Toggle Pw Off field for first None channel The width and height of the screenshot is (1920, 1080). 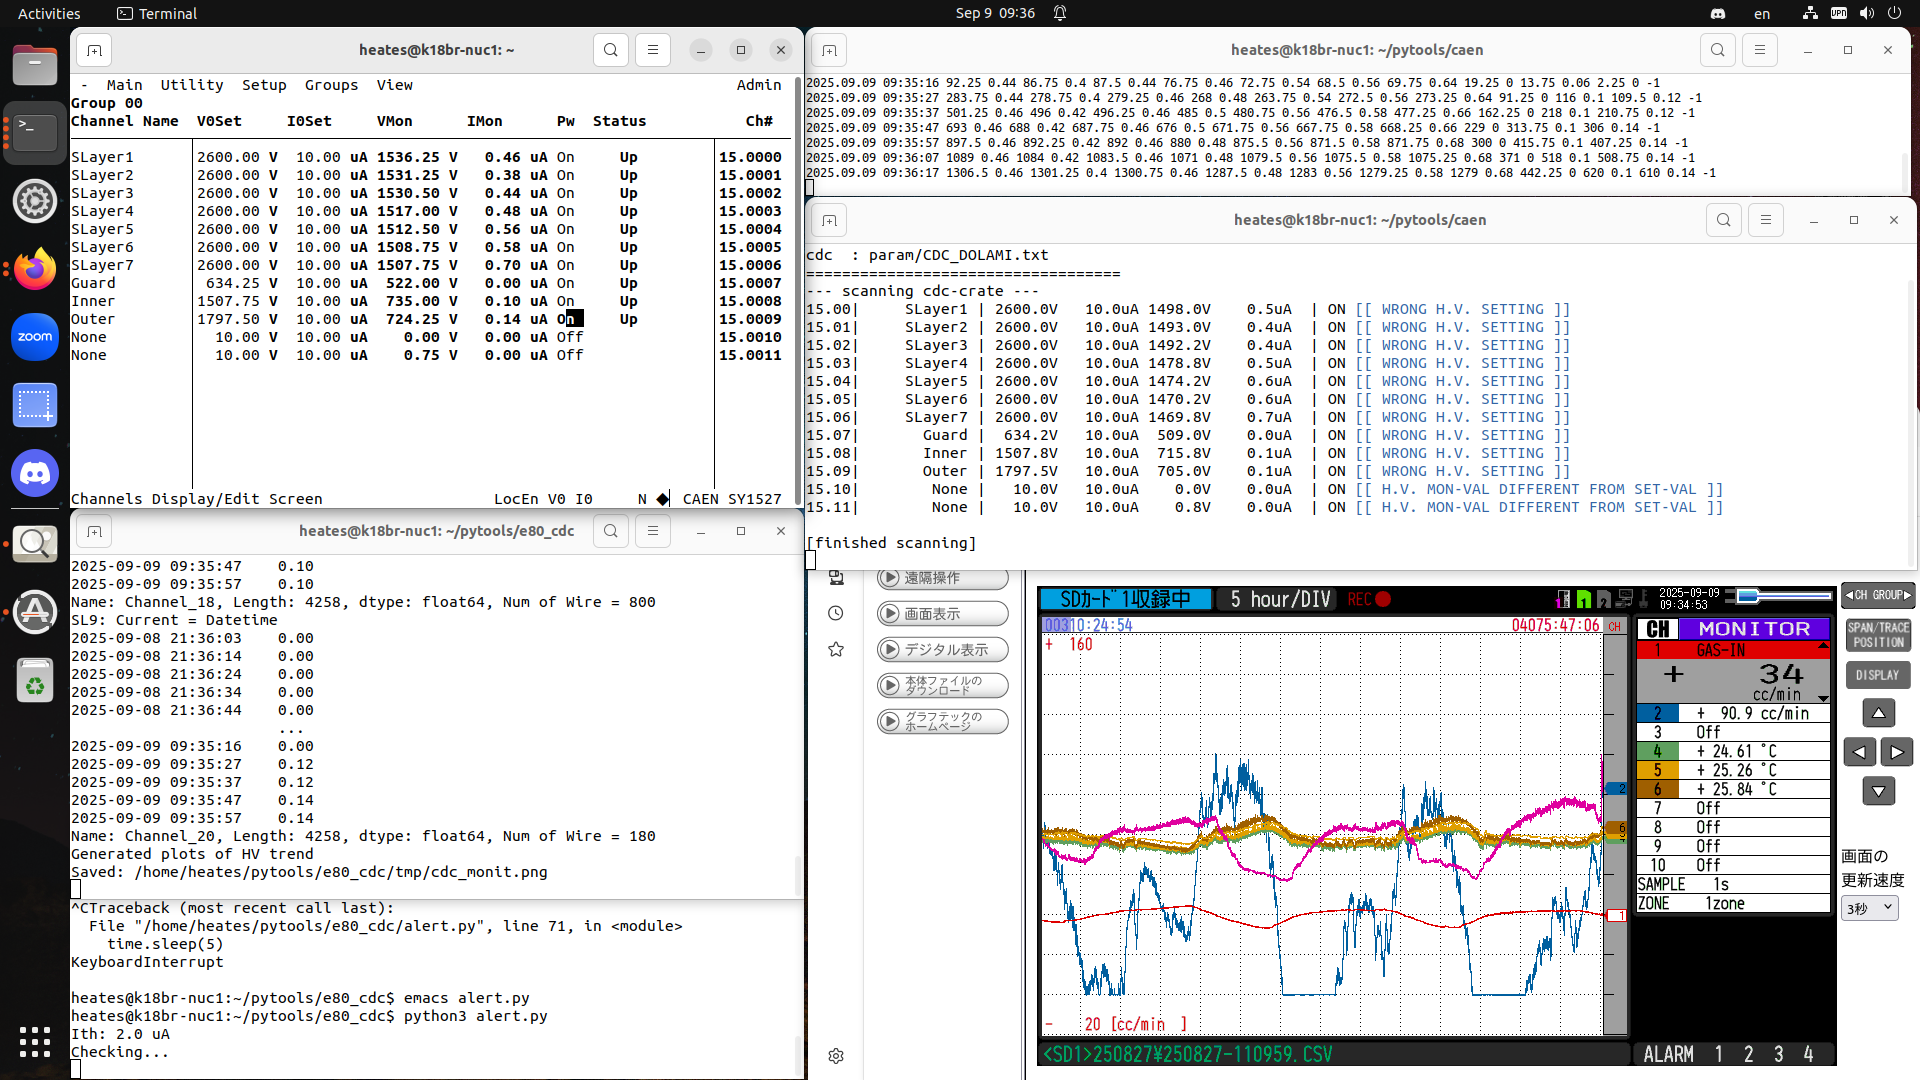click(570, 337)
